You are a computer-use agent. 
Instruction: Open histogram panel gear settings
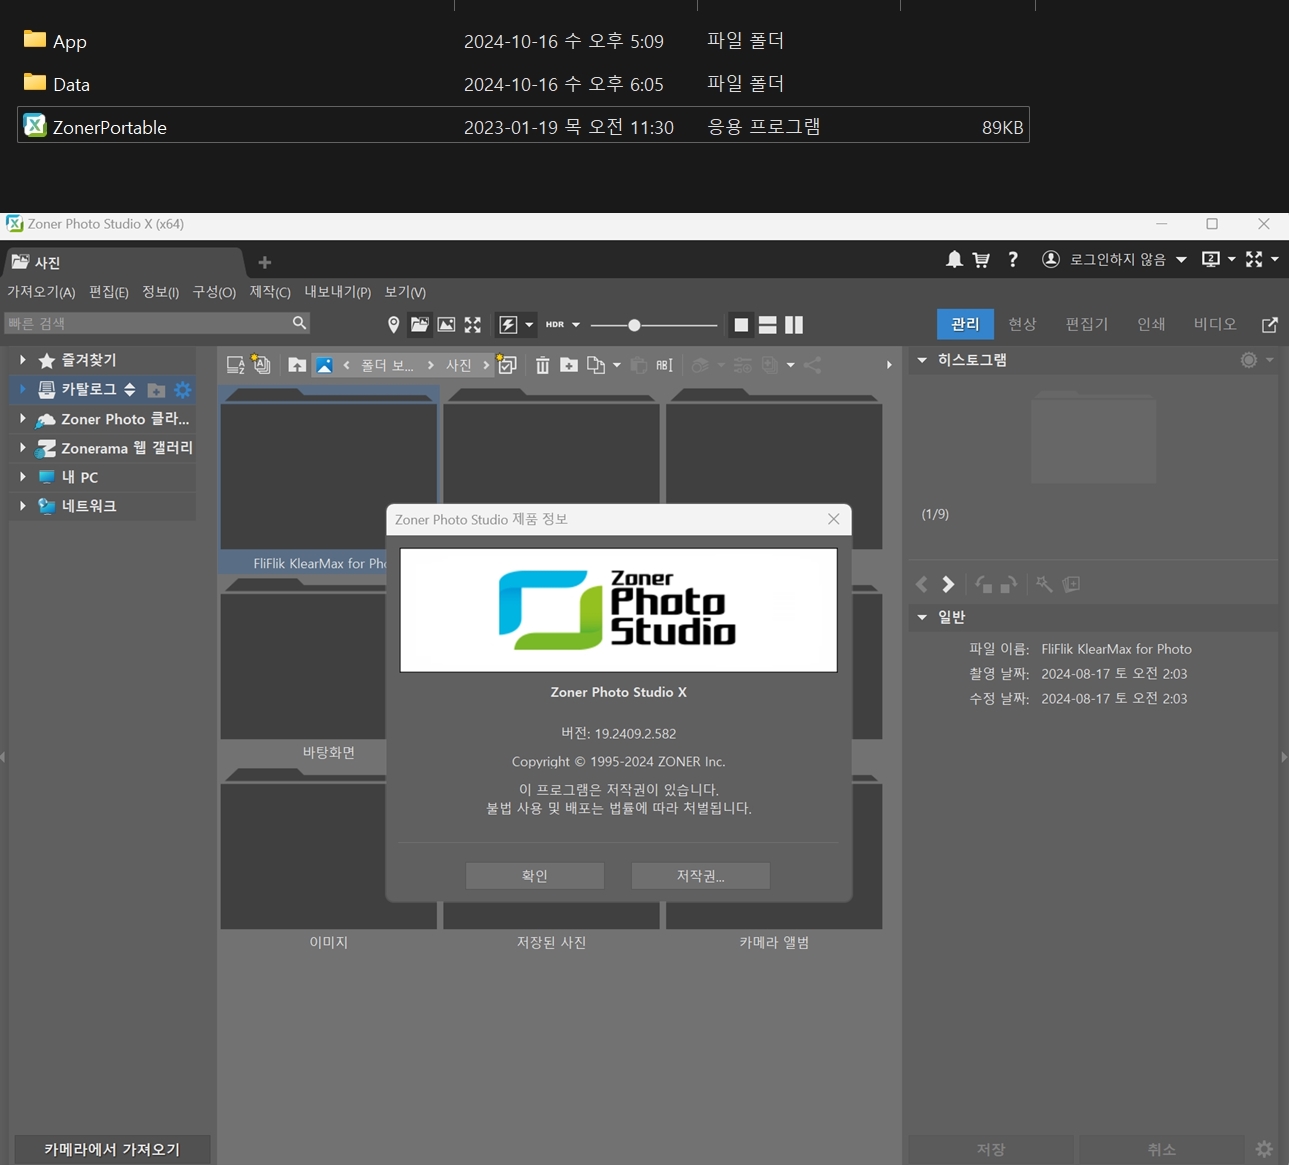pos(1249,360)
